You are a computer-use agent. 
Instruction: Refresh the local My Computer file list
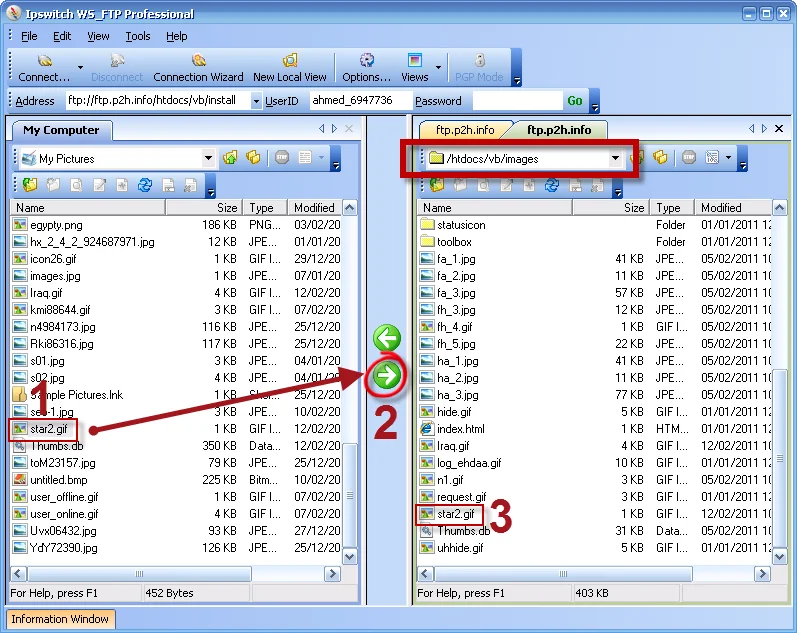[x=145, y=185]
